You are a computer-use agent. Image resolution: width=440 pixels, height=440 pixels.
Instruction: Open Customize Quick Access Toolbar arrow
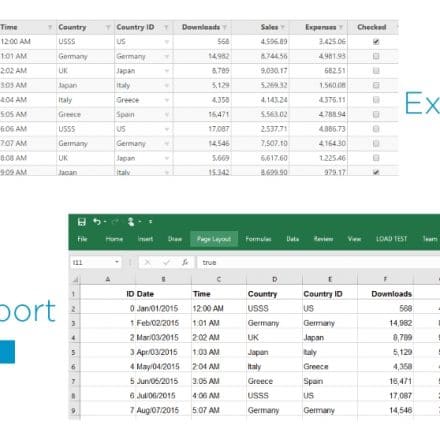151,222
